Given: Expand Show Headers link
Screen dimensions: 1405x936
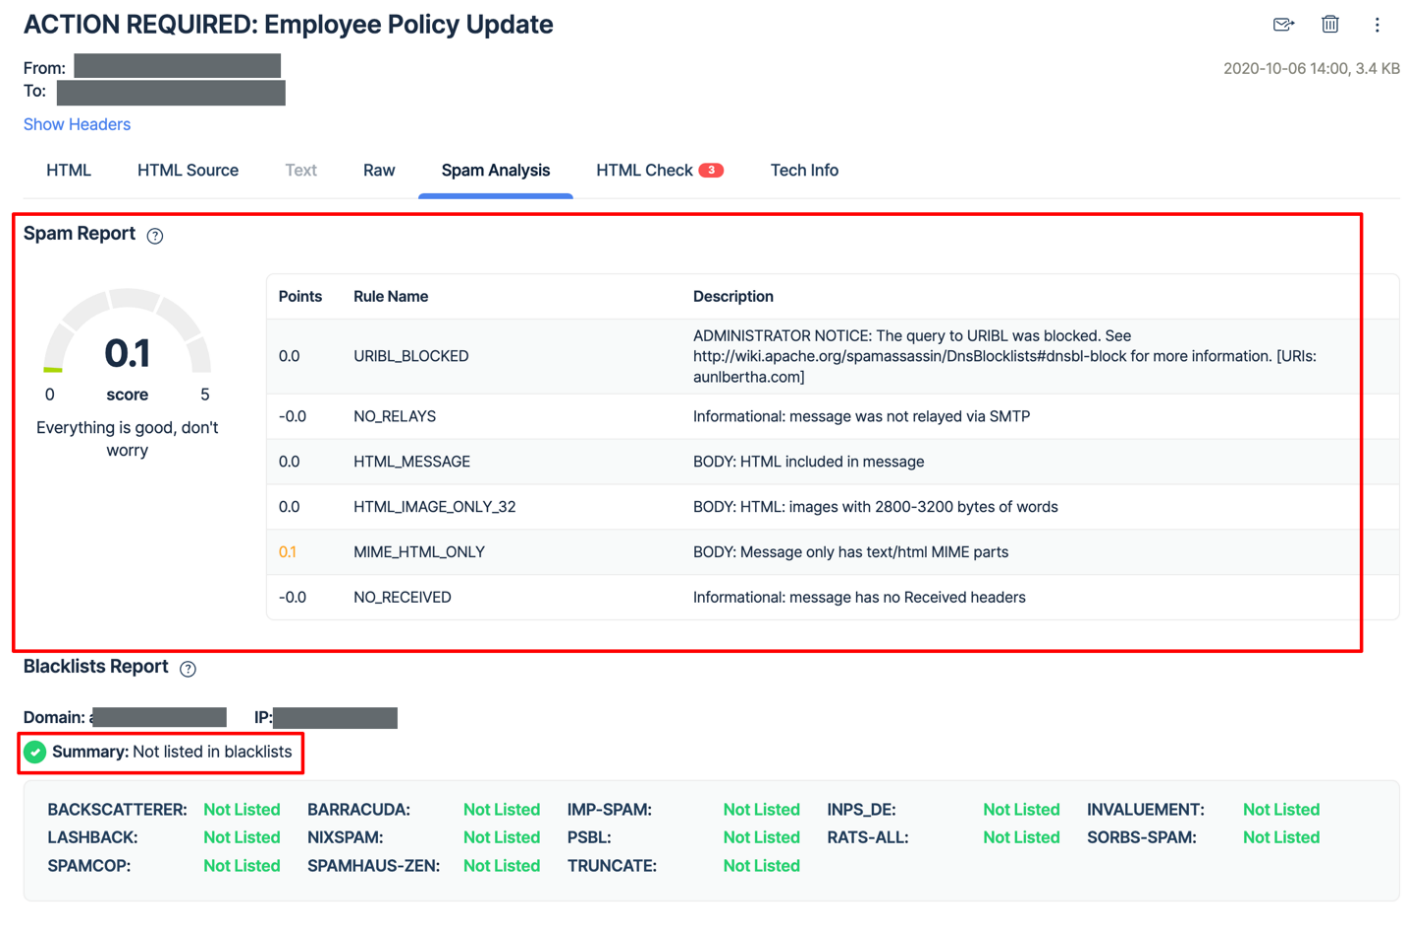Looking at the screenshot, I should [77, 124].
